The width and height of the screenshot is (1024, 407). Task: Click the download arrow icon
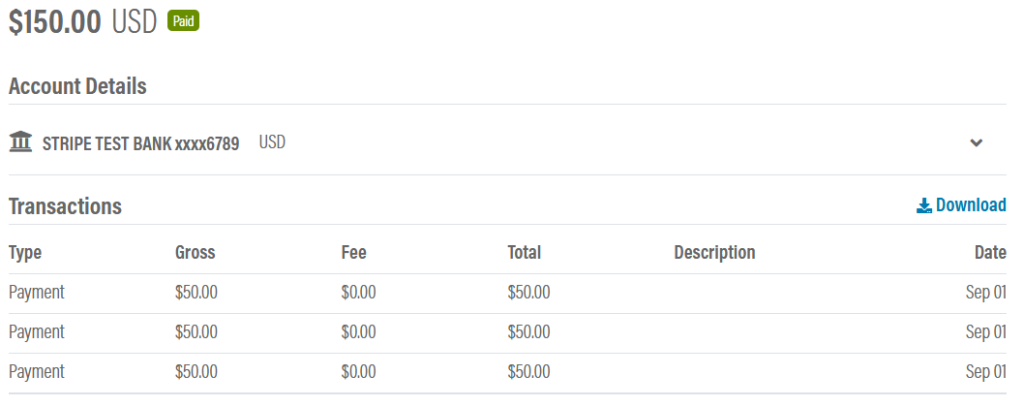click(x=923, y=206)
